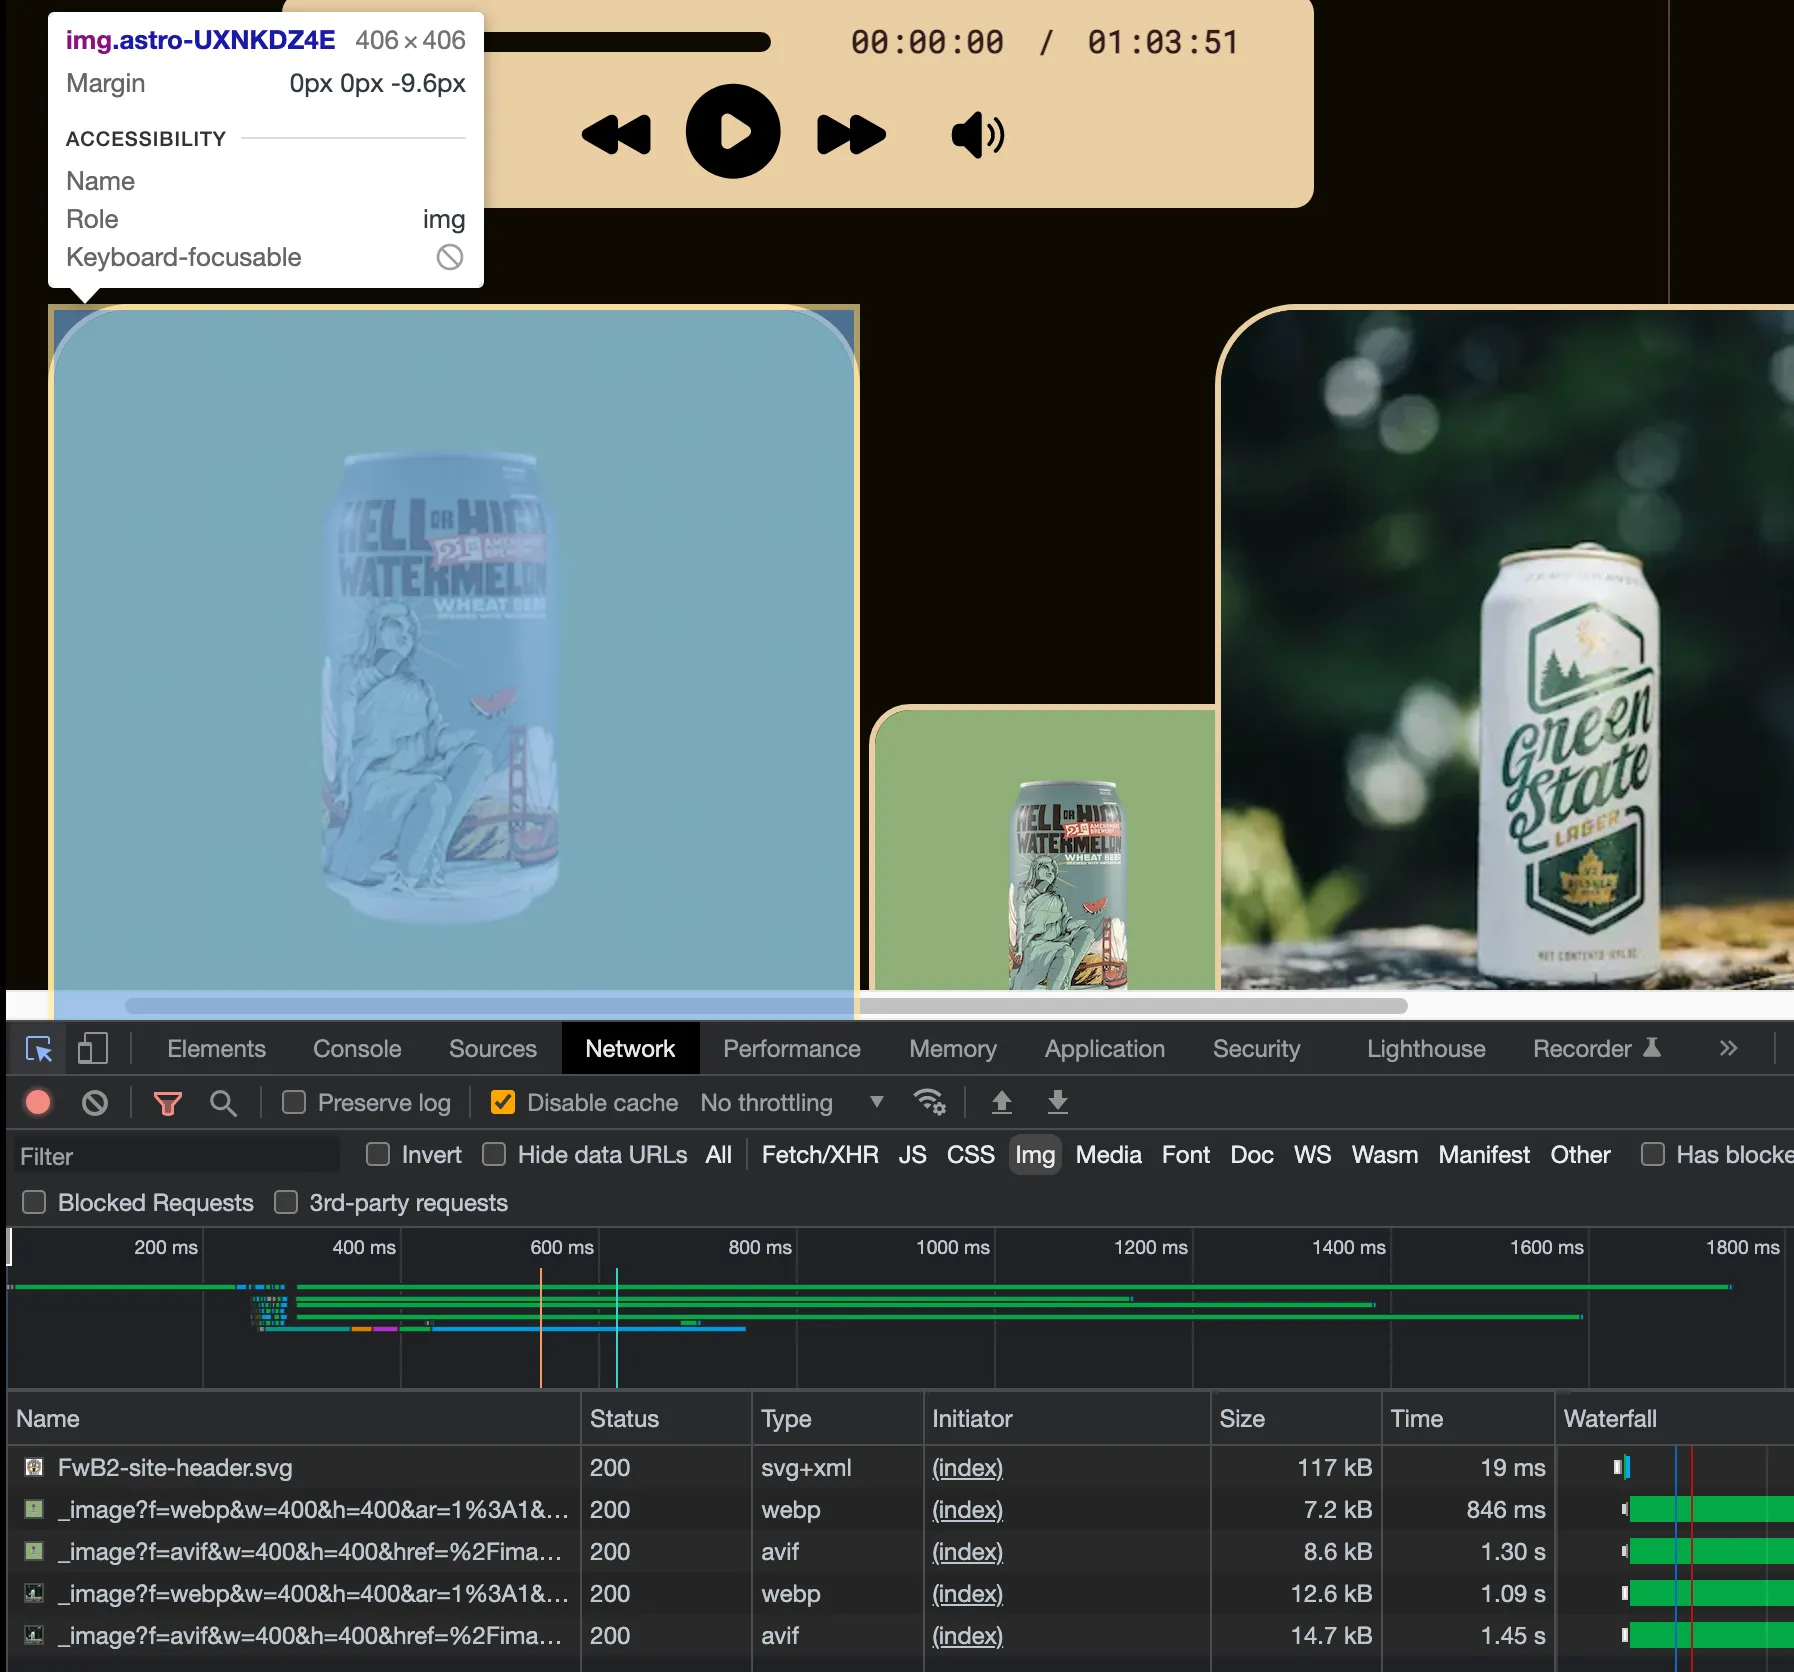Open the network filter funnel icon
The width and height of the screenshot is (1794, 1672).
pos(167,1102)
